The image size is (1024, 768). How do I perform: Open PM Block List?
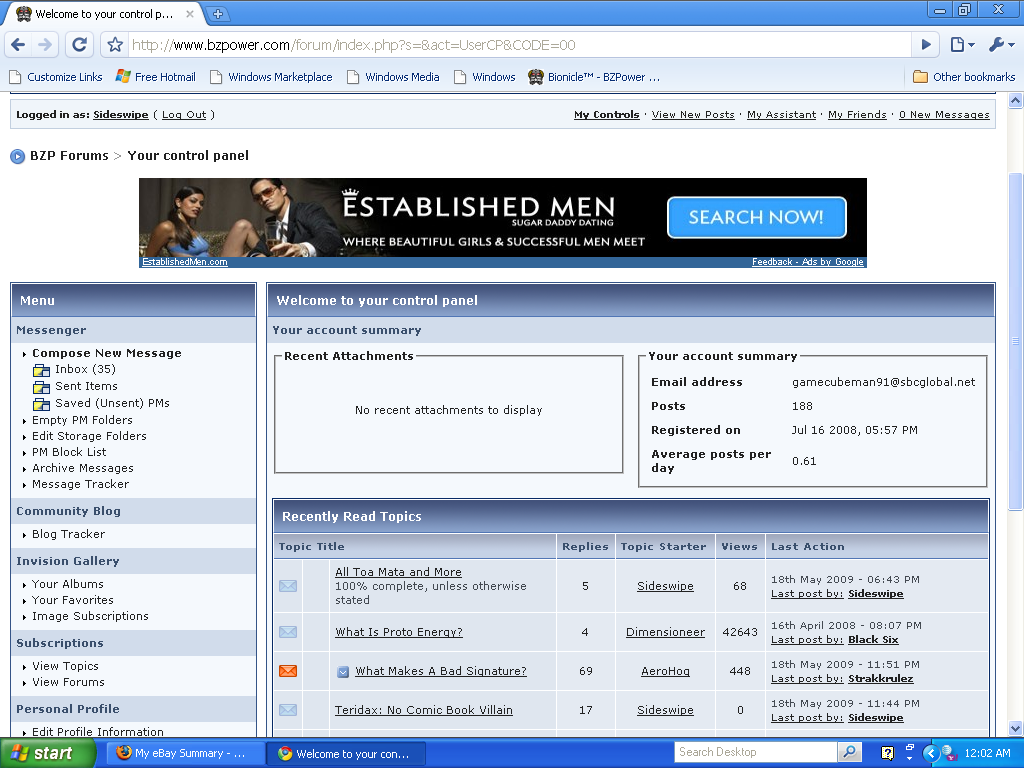(69, 452)
